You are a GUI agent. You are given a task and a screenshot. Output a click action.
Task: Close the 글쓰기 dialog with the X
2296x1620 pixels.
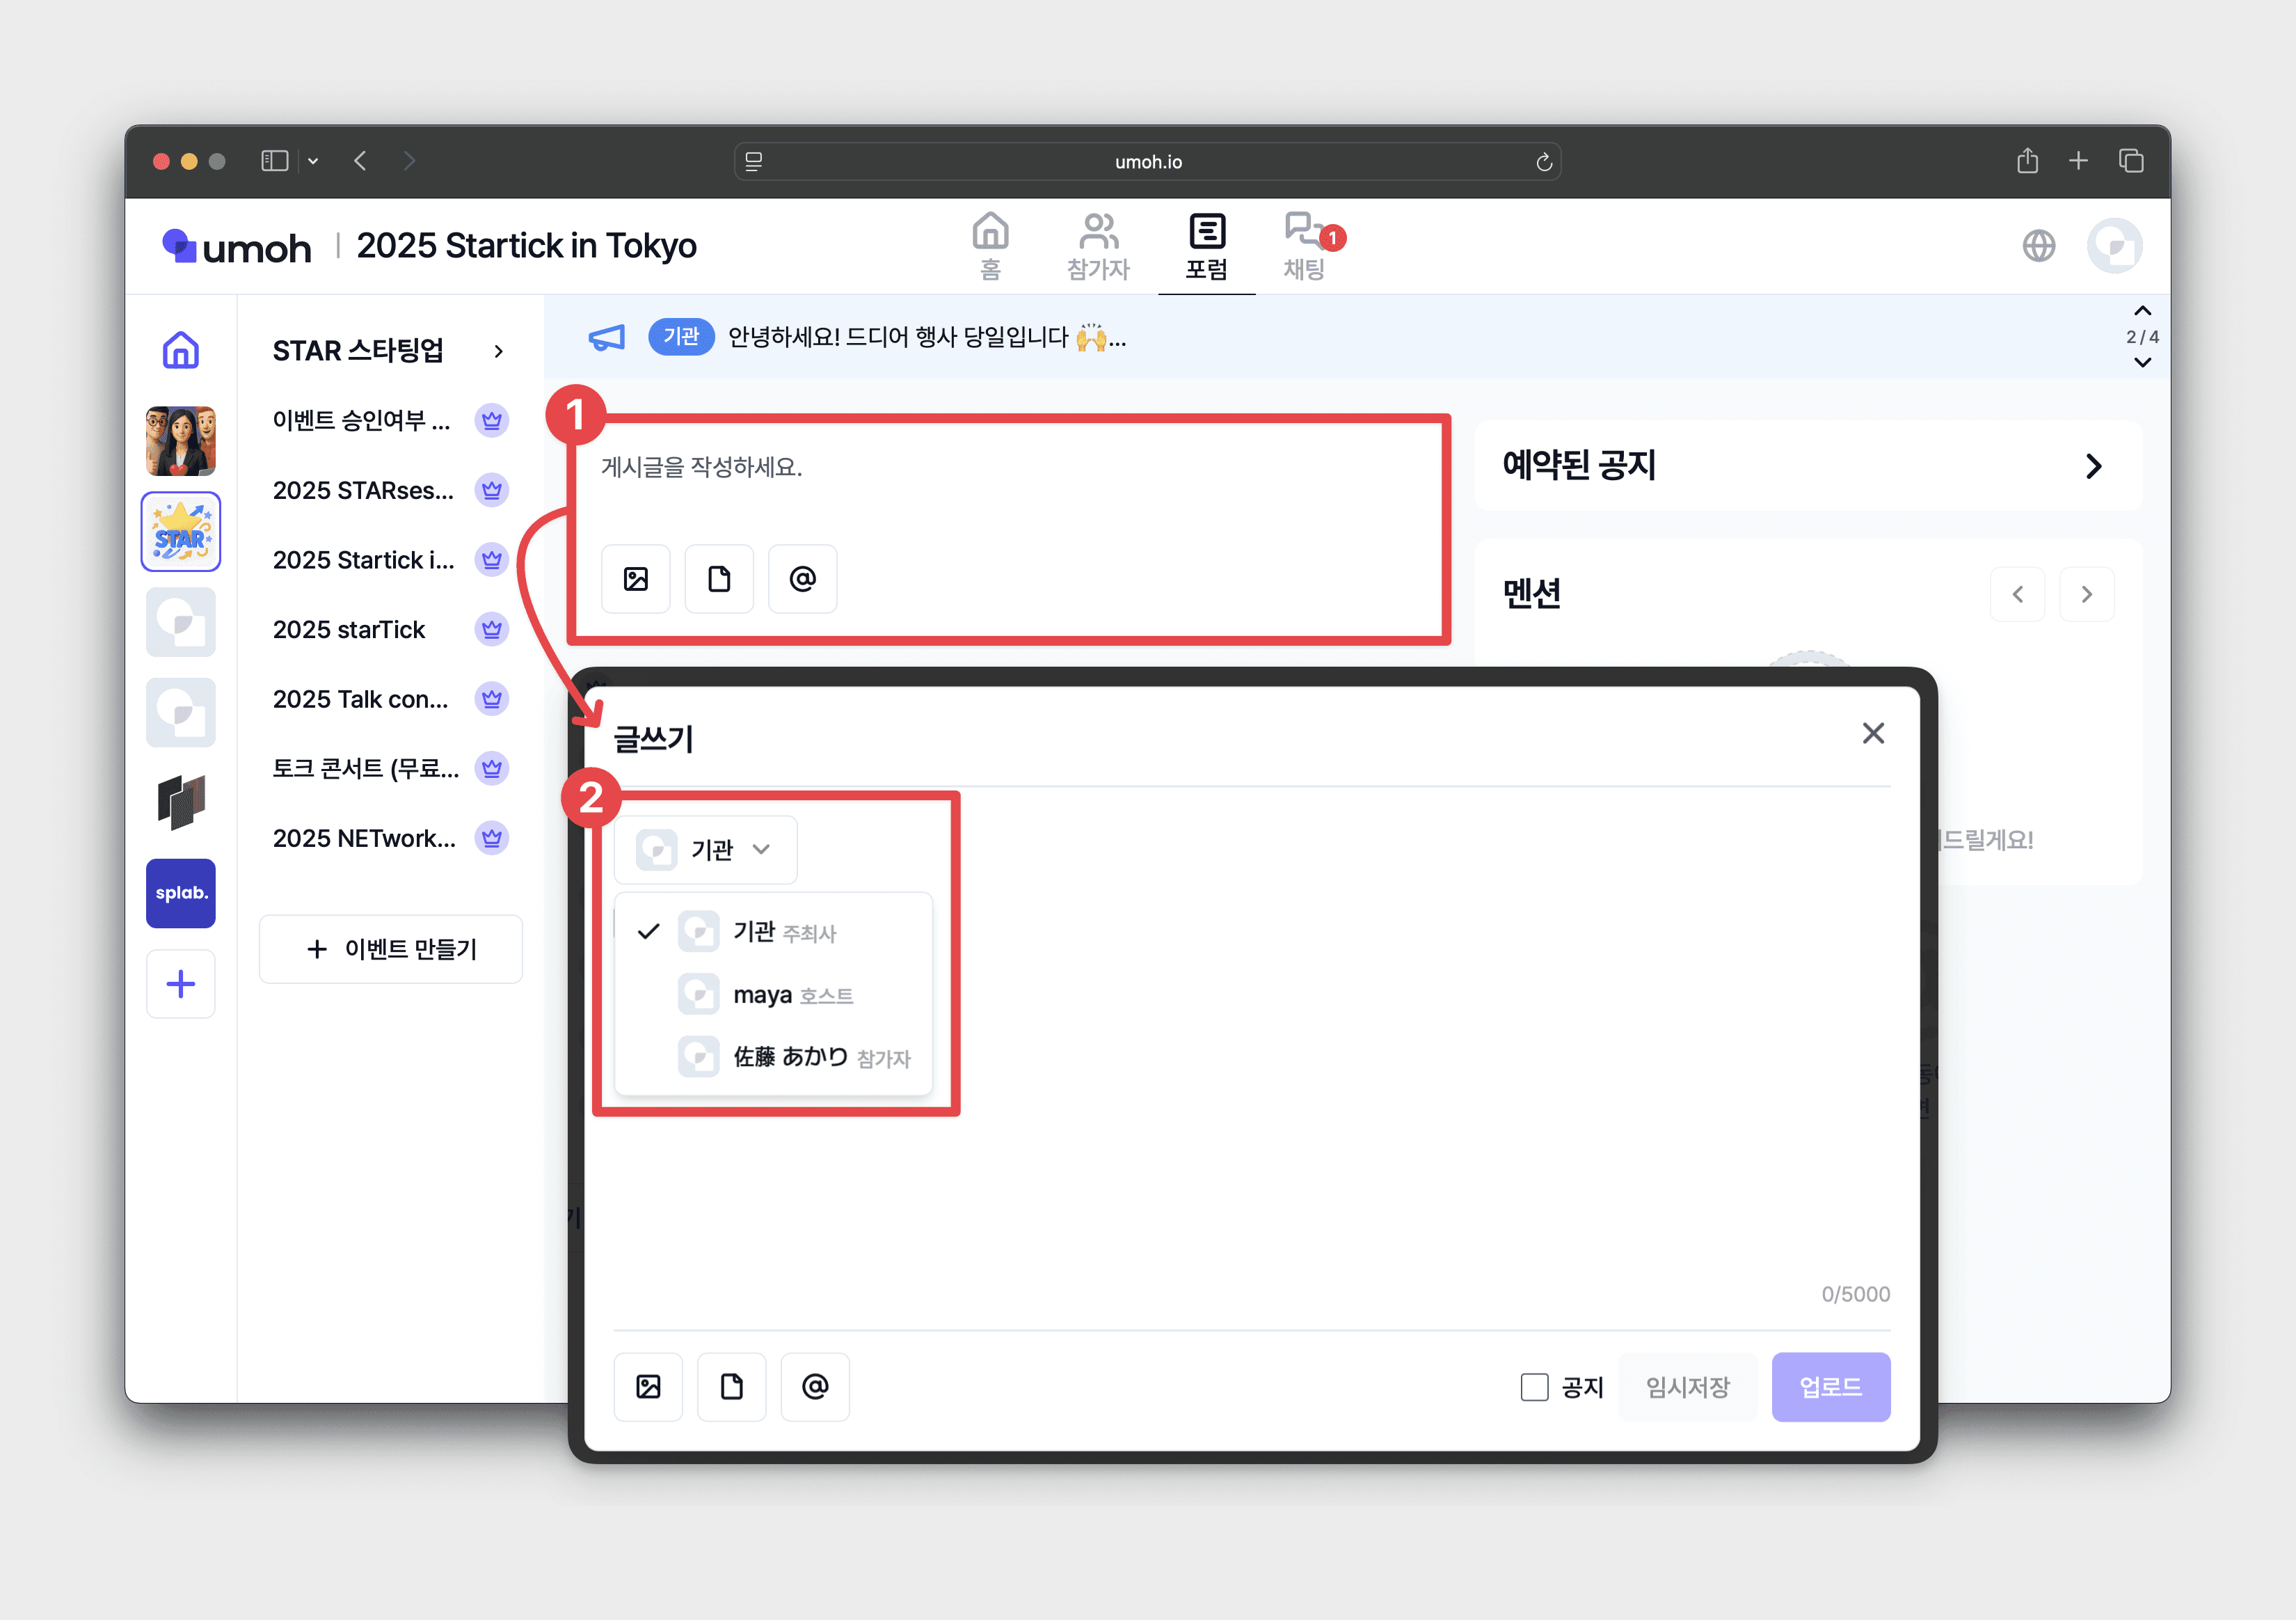coord(1872,733)
